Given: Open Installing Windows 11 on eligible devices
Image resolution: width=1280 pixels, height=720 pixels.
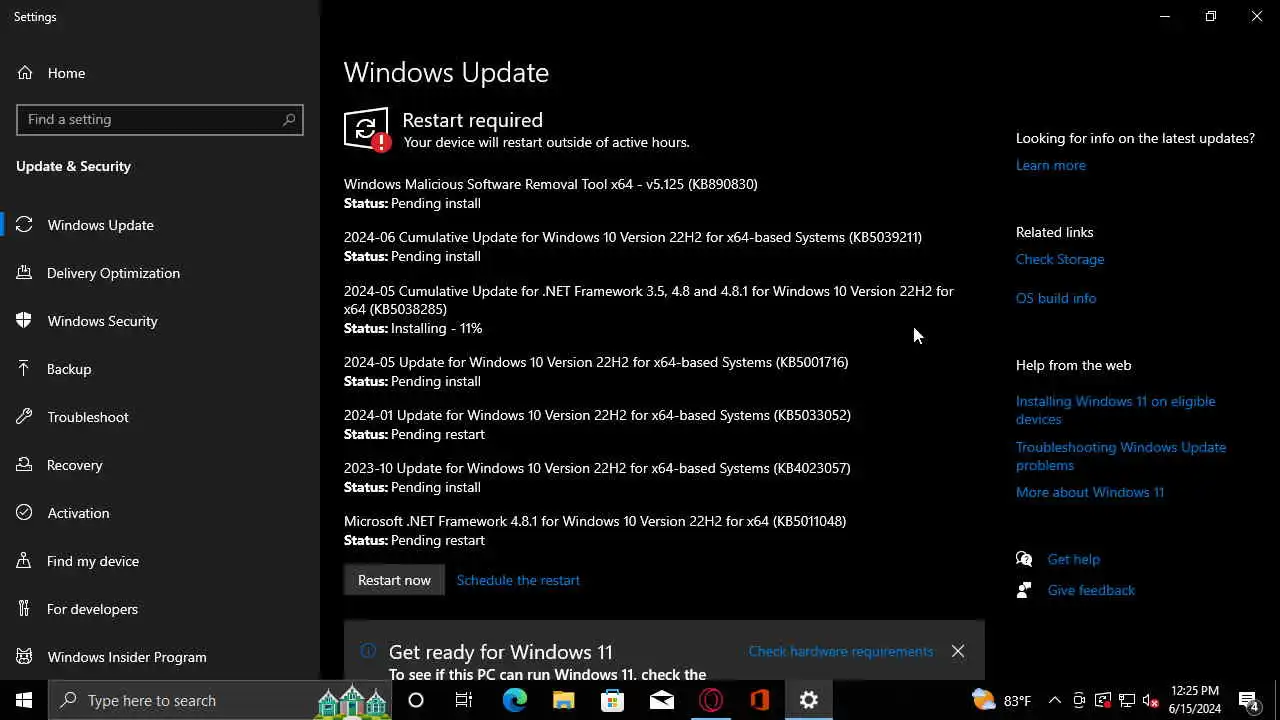Looking at the screenshot, I should coord(1115,410).
